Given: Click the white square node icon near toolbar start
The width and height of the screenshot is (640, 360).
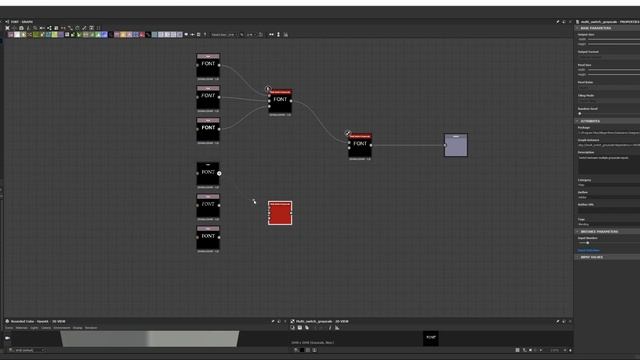Looking at the screenshot, I should pos(17,35).
